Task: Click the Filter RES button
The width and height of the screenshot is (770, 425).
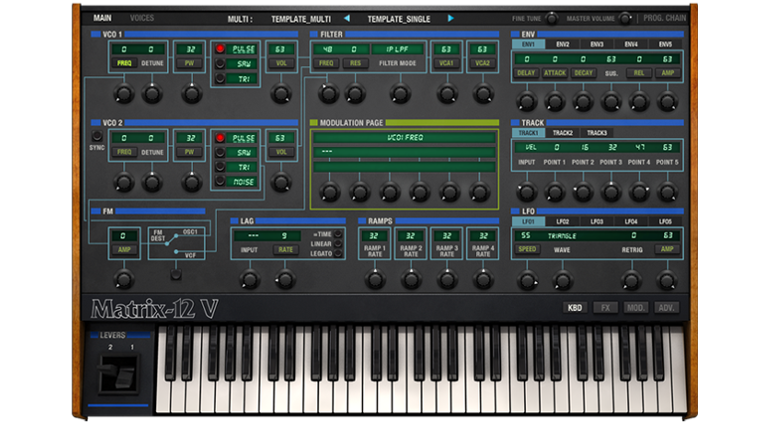Action: 356,63
